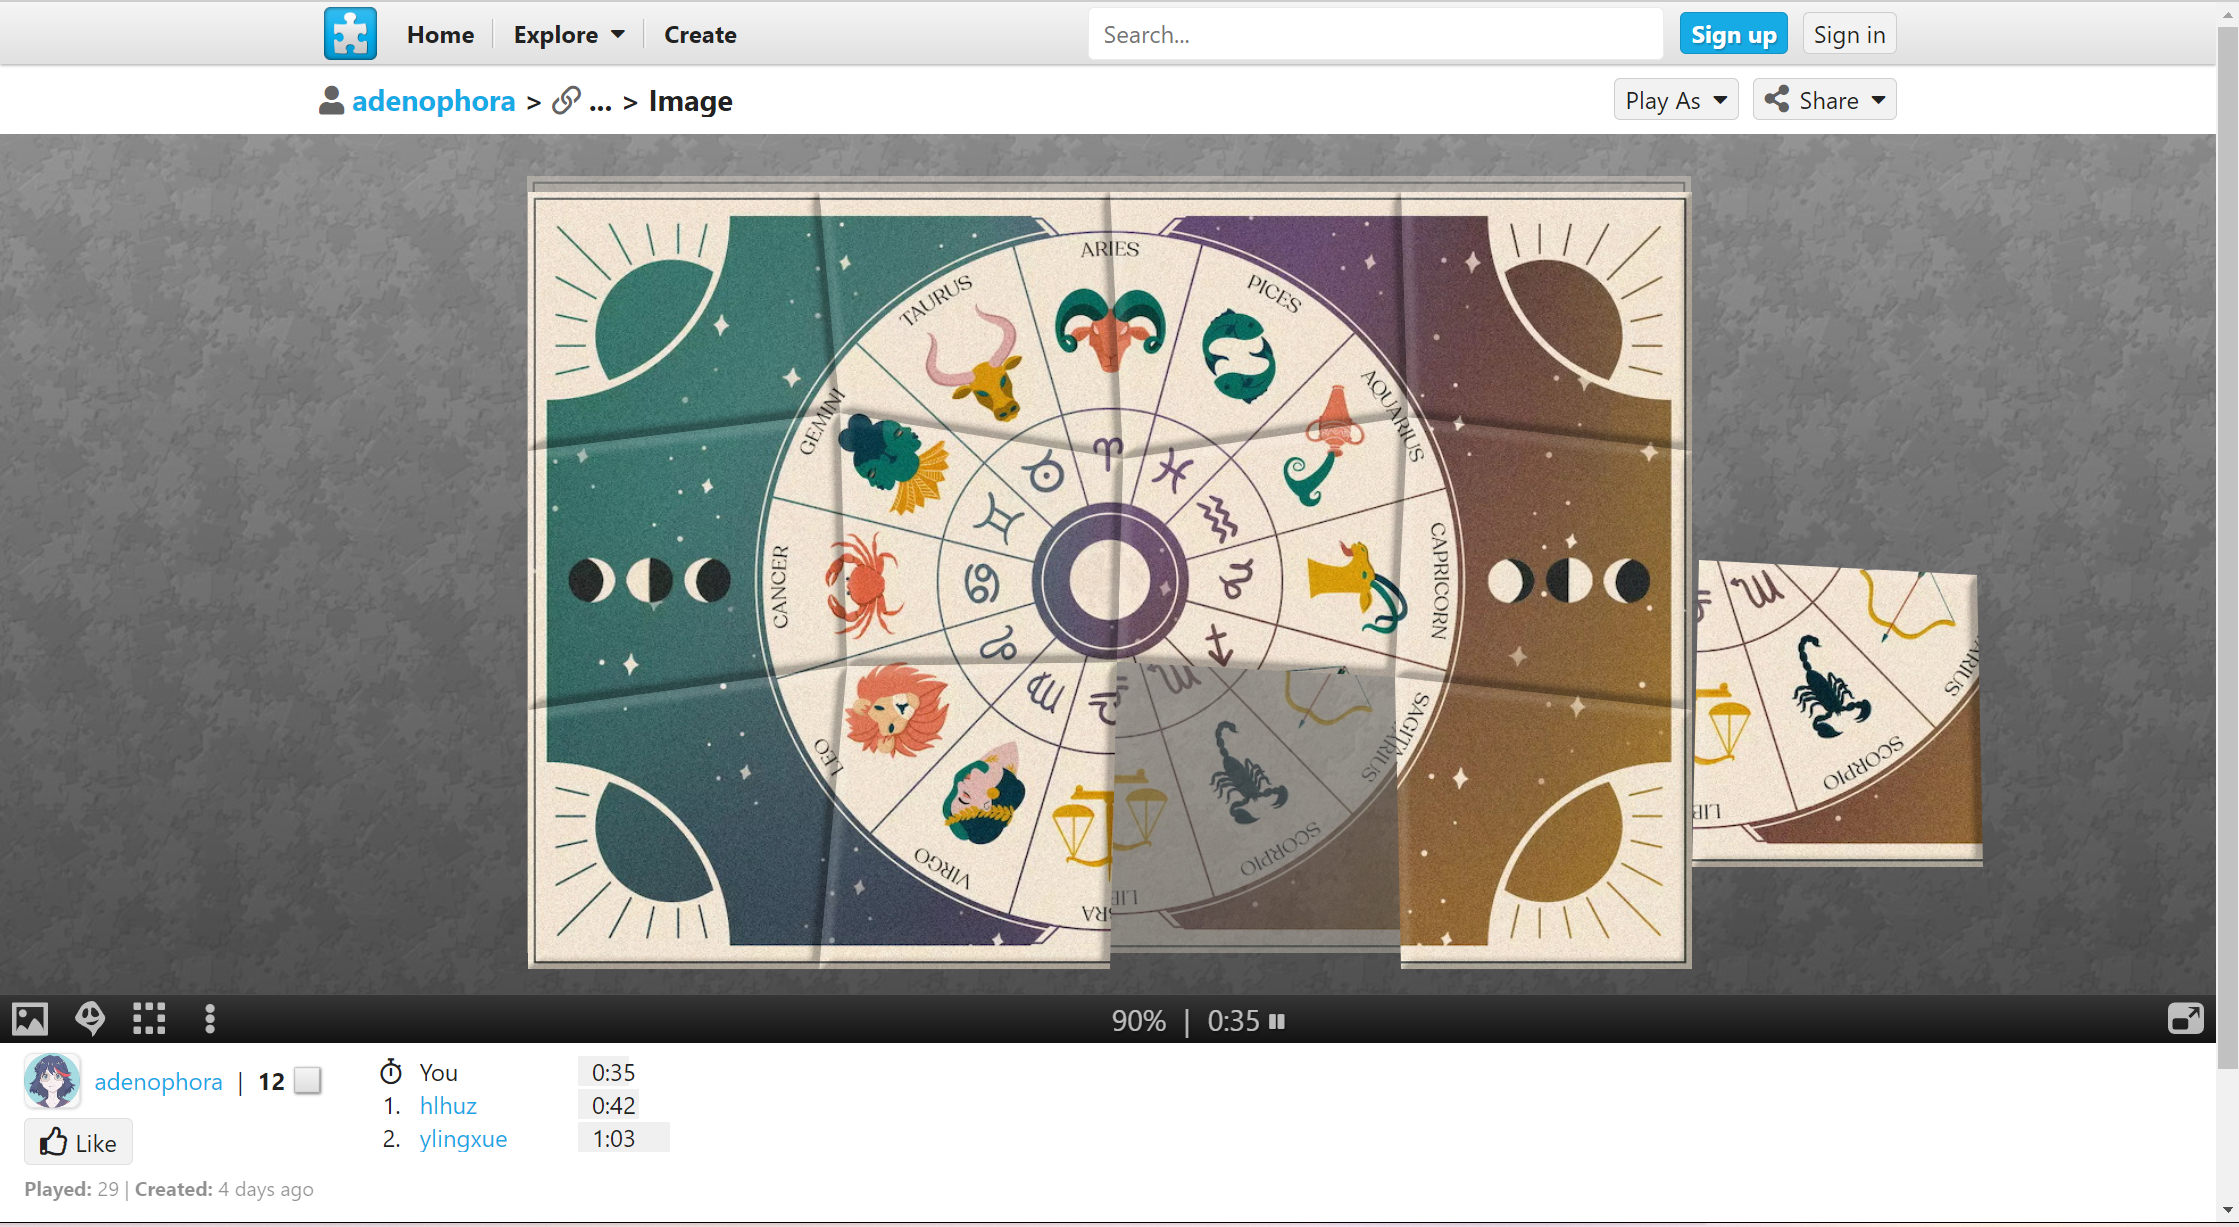Click the Jigsaw Planet puzzle-piece logo
Image resolution: width=2239 pixels, height=1227 pixels.
pos(350,34)
